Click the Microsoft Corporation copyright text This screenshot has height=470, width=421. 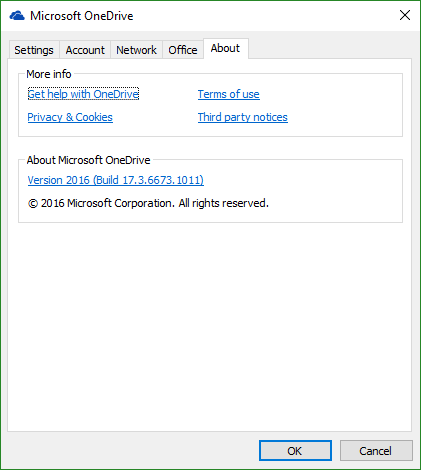148,203
